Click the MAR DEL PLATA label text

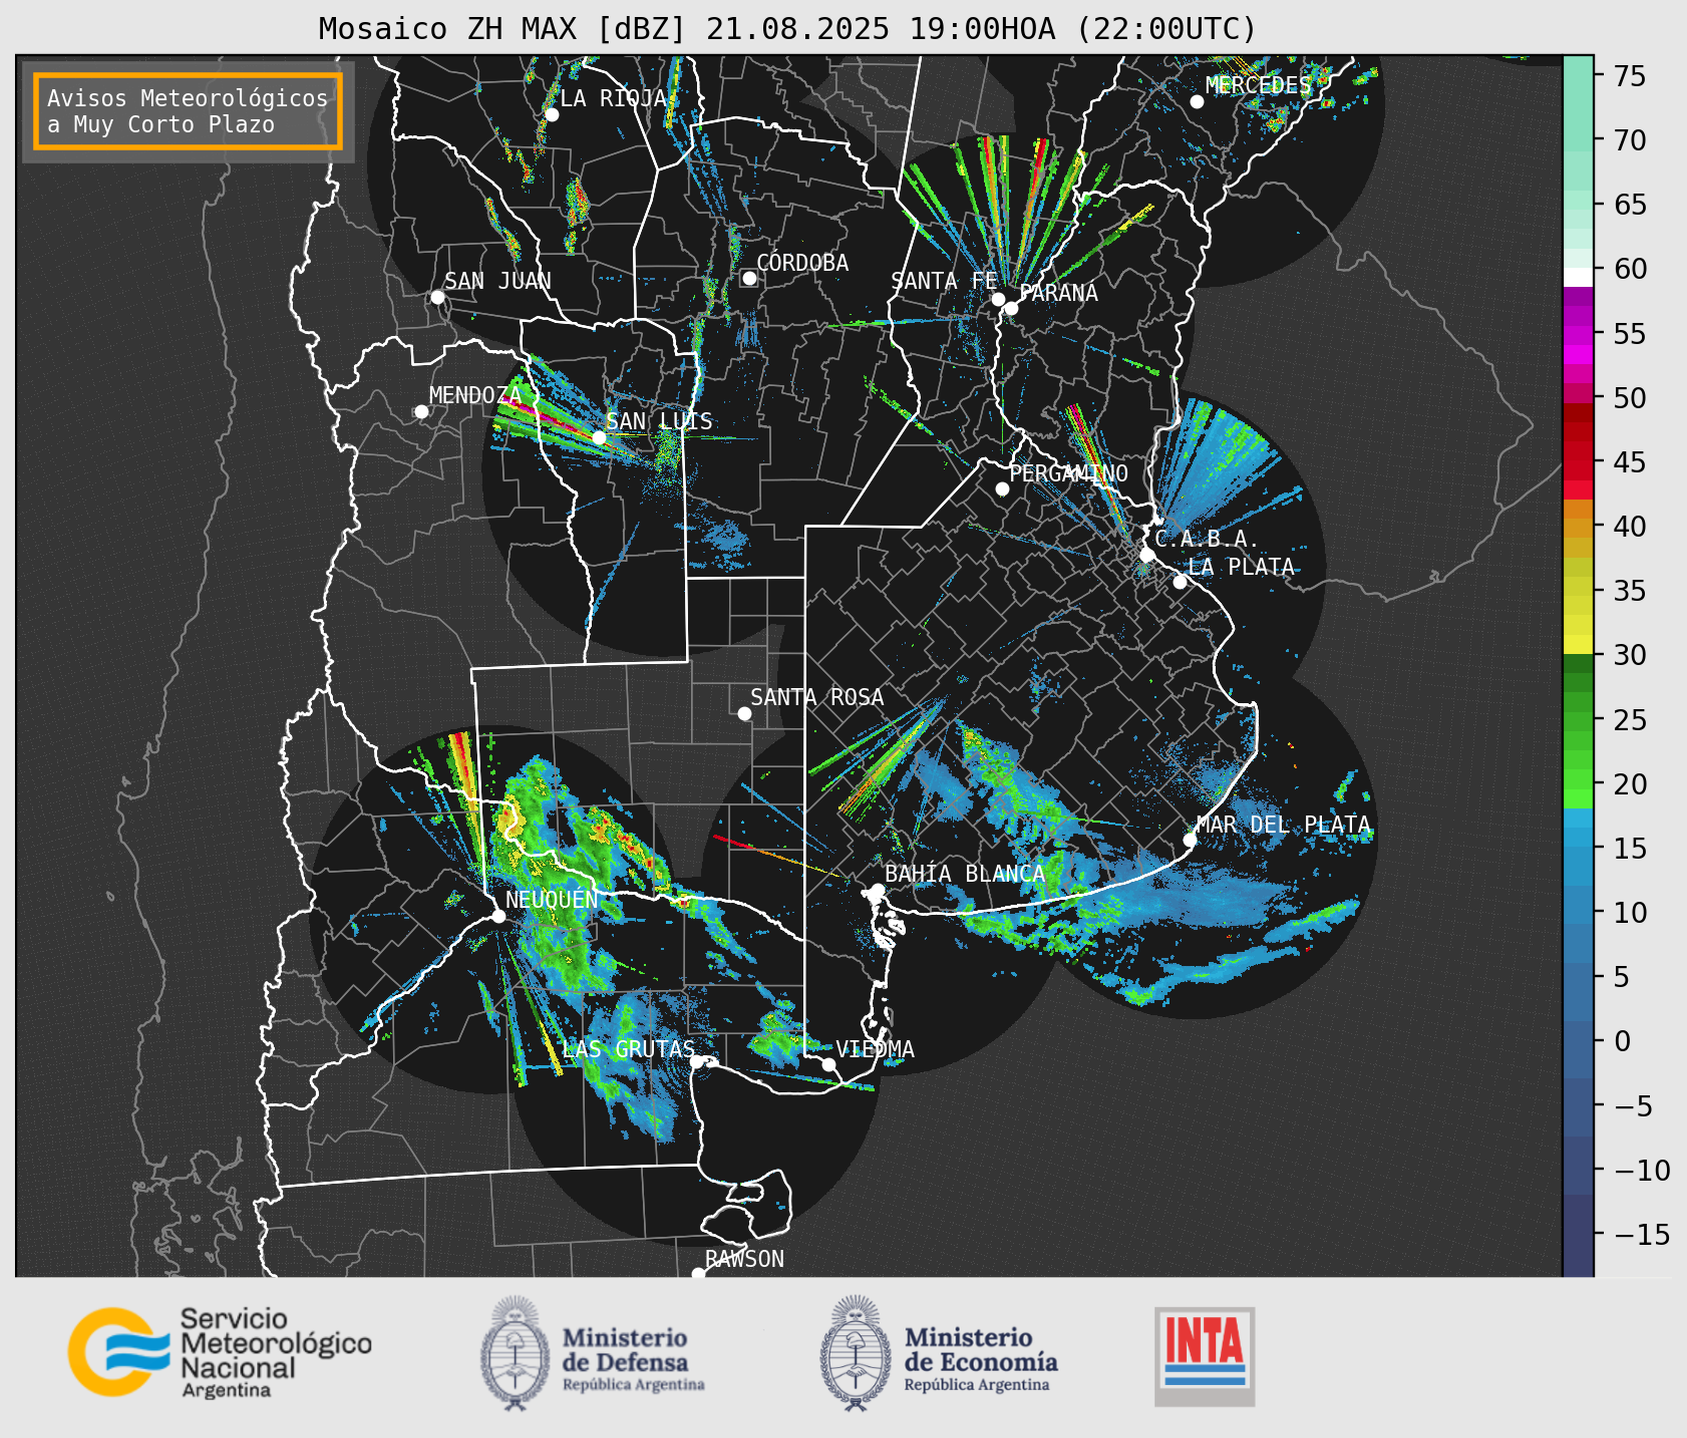(1283, 824)
